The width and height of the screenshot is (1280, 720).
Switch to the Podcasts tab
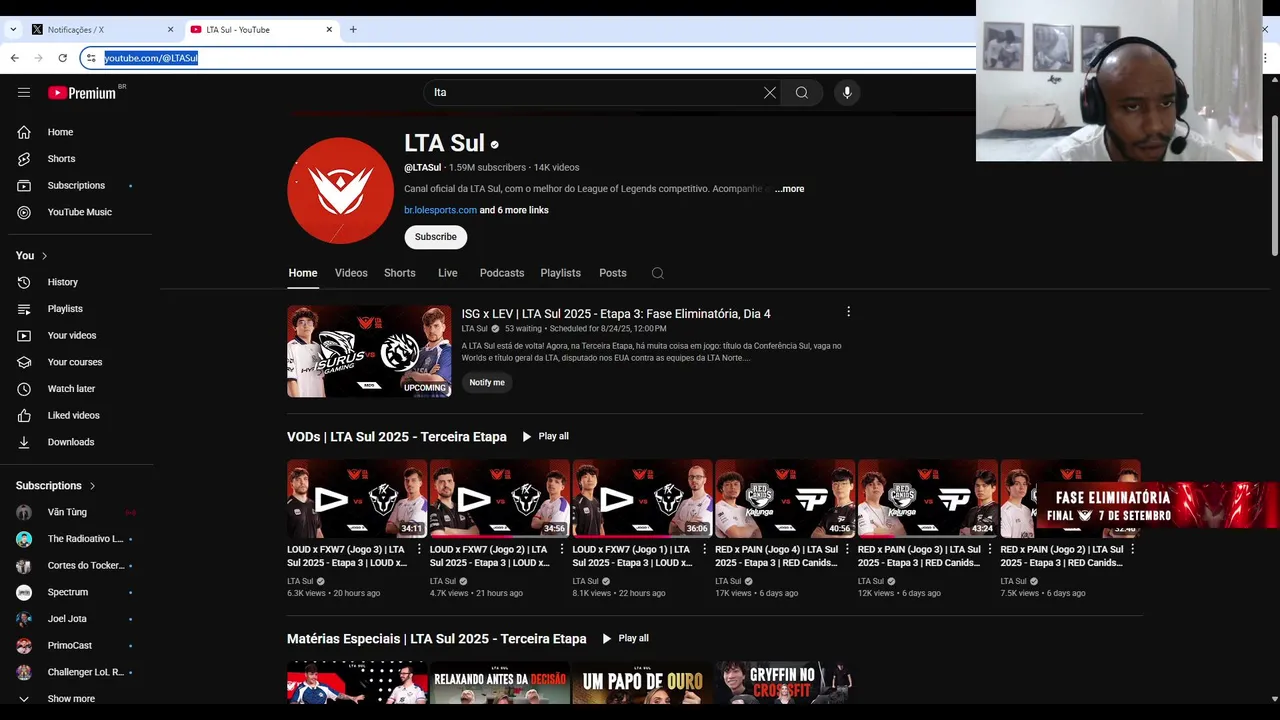[x=502, y=273]
